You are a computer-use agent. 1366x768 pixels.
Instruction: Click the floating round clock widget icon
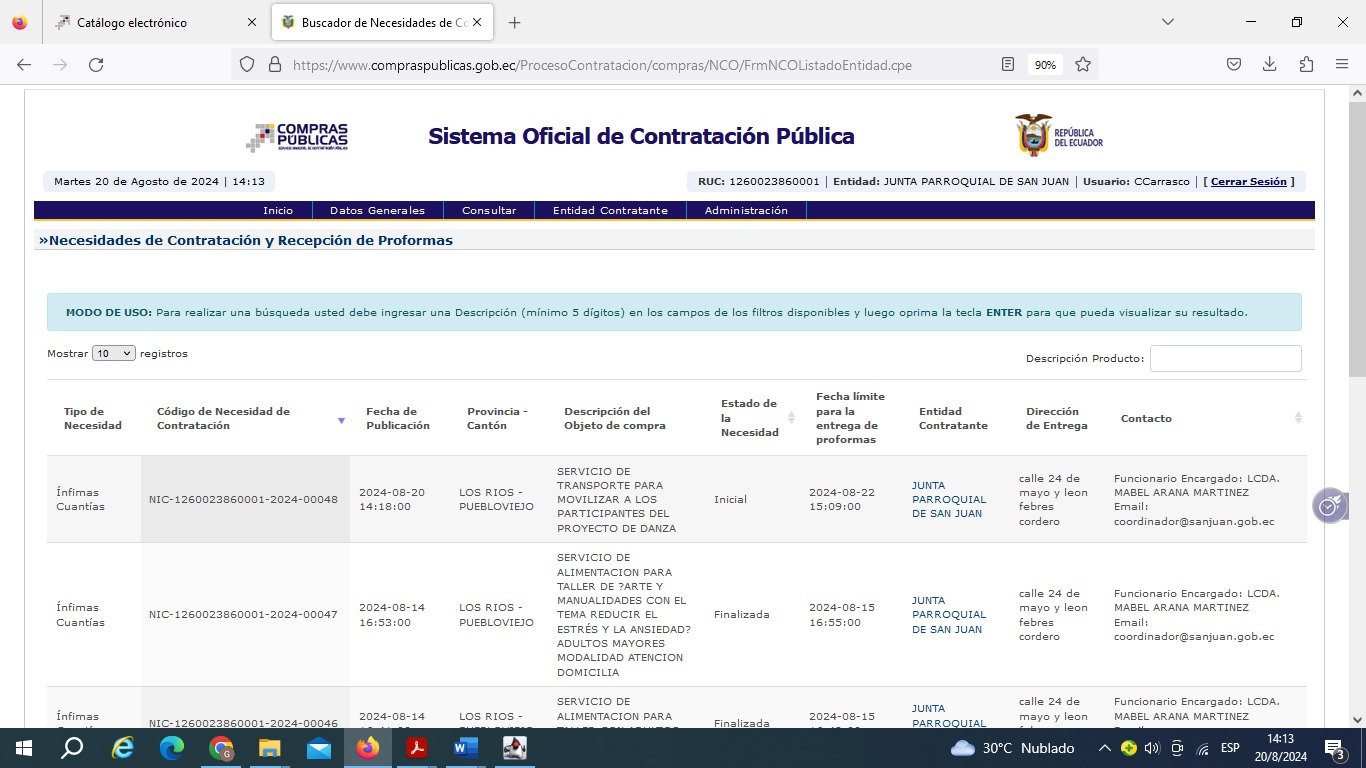[1328, 506]
